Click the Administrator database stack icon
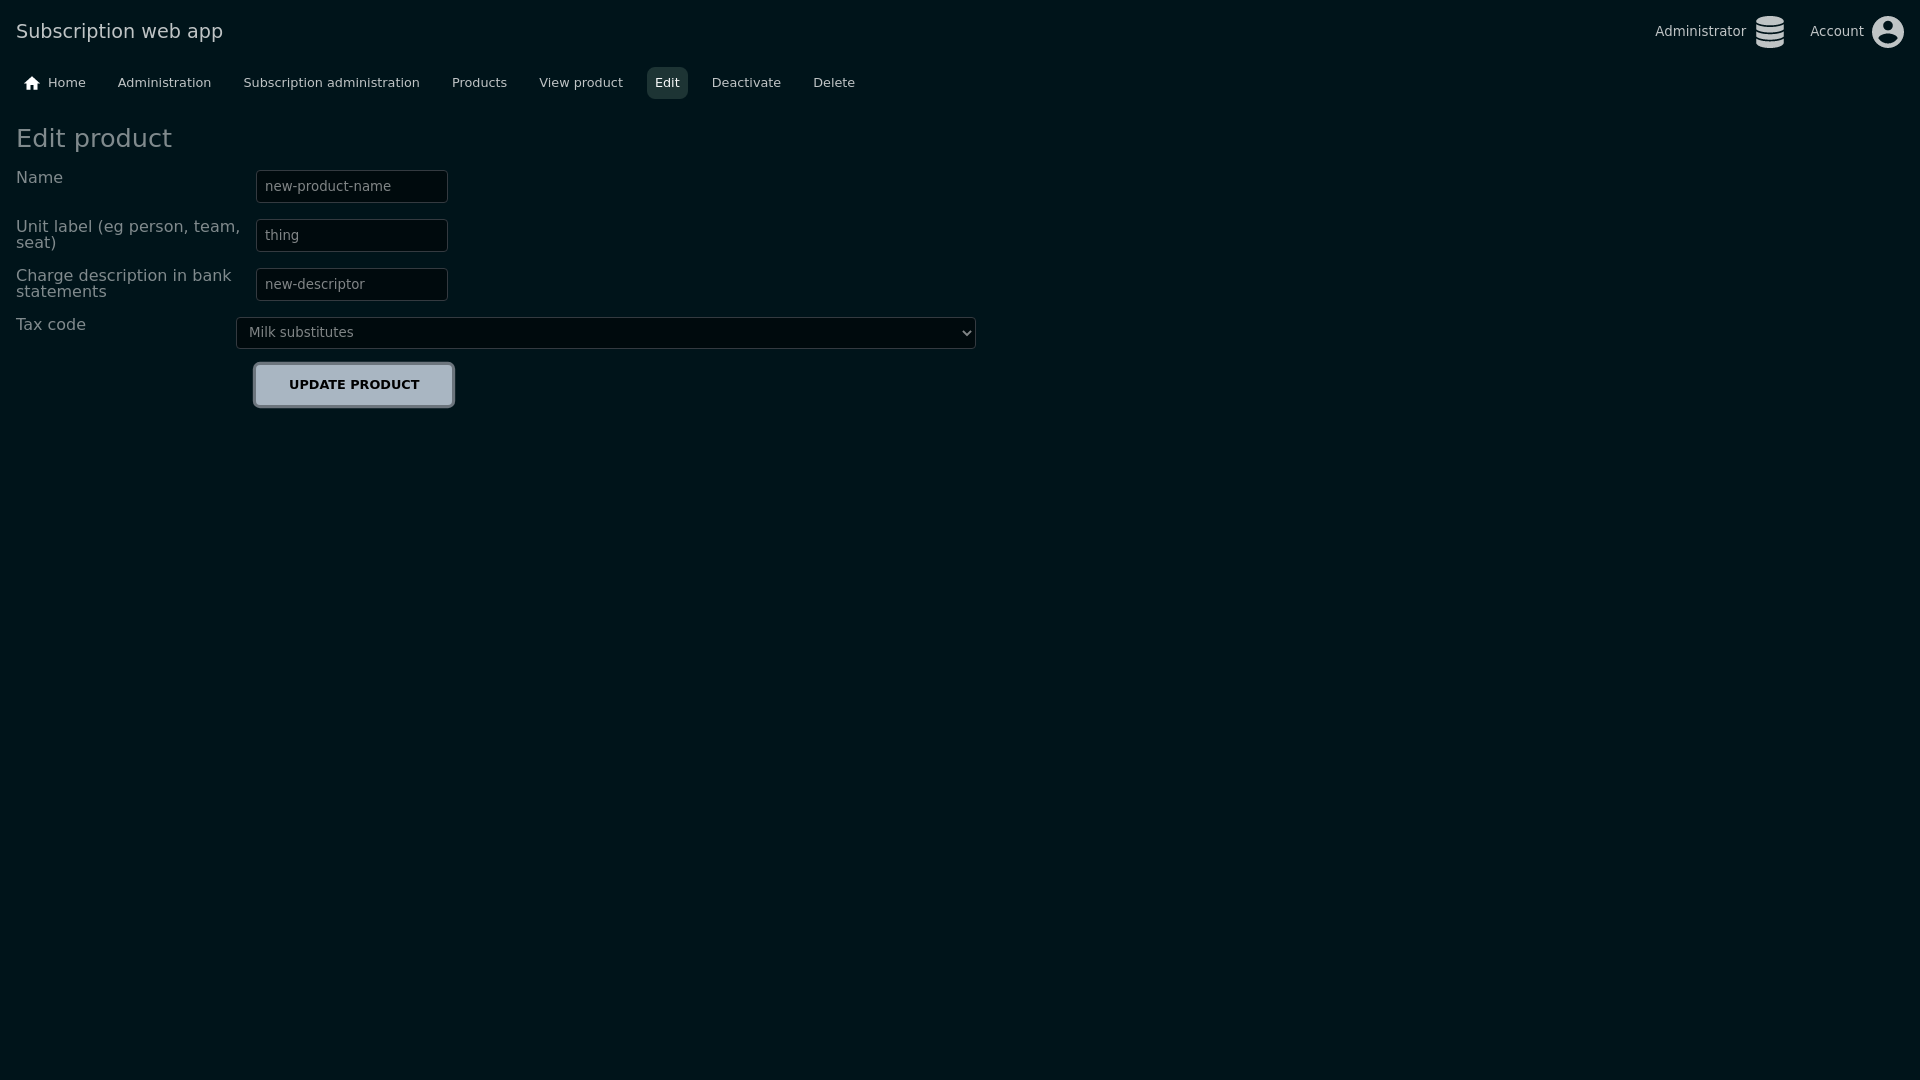 coord(1769,32)
